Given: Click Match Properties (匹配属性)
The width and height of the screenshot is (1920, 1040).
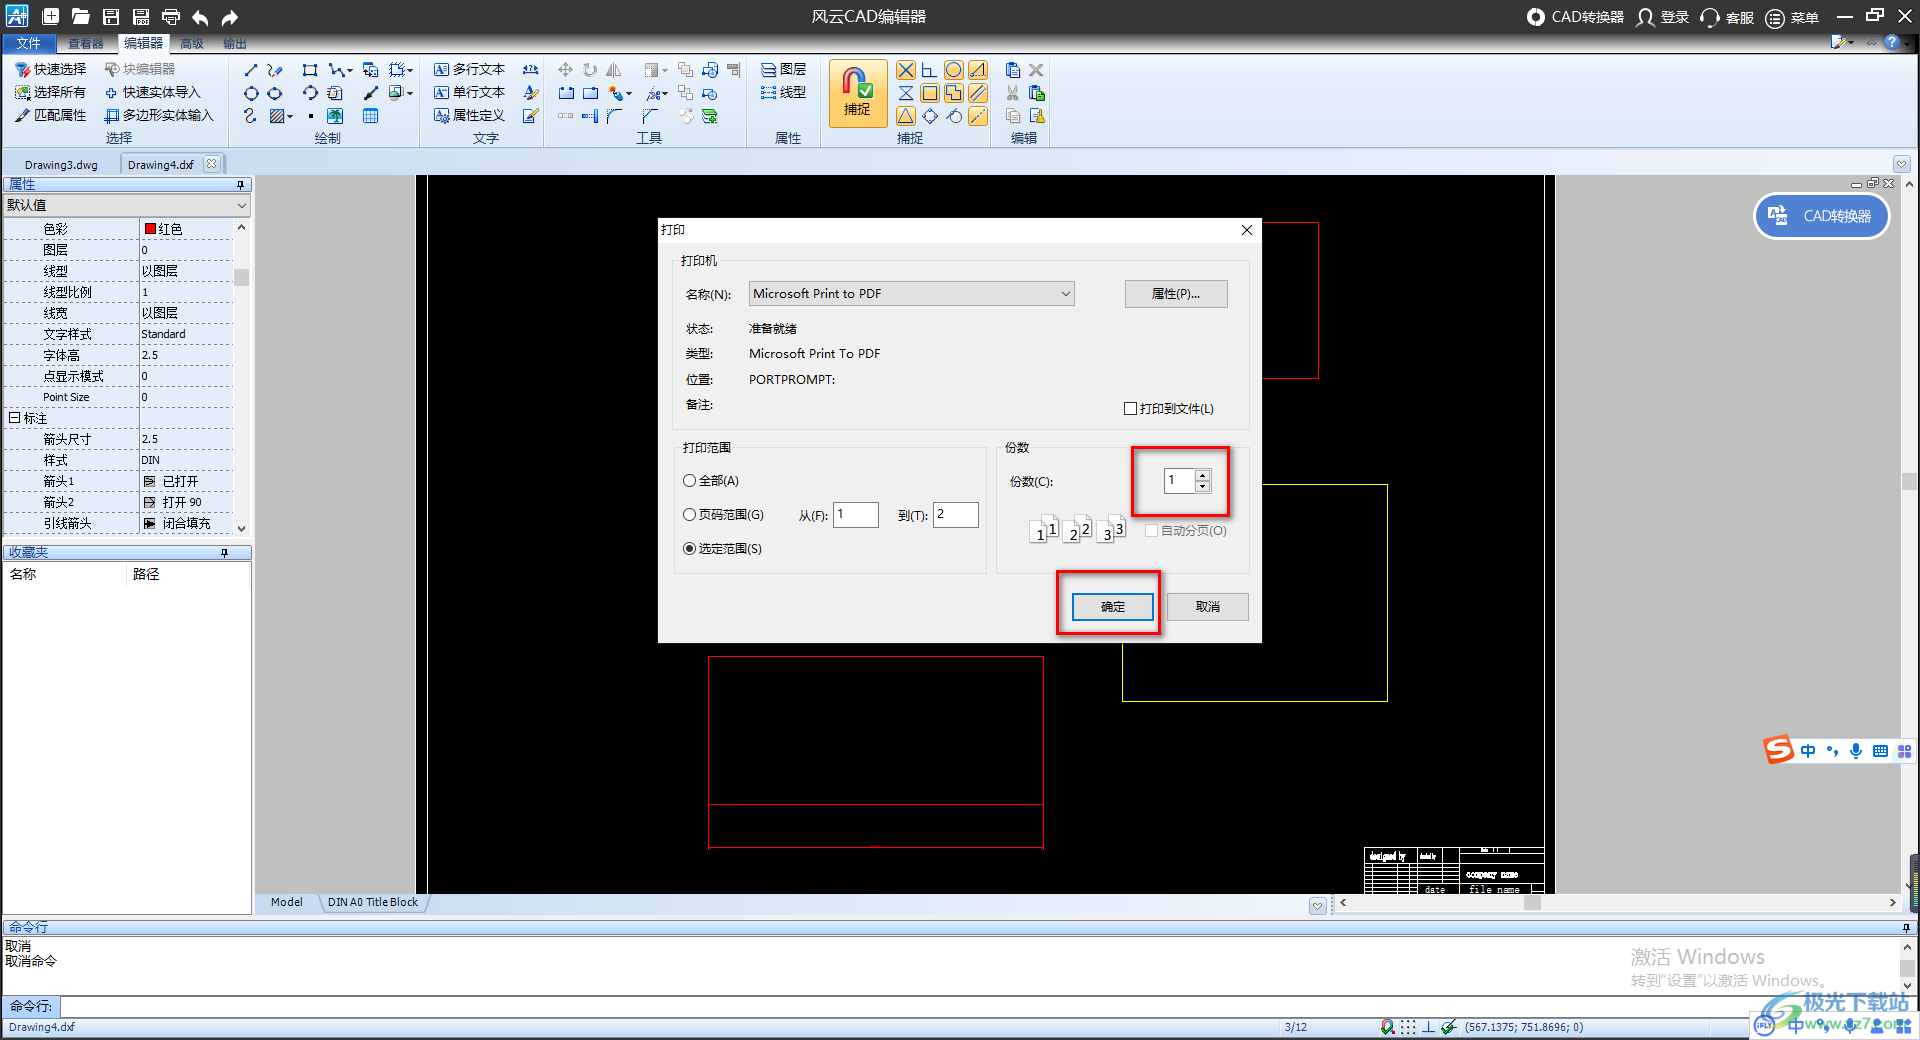Looking at the screenshot, I should (51, 115).
